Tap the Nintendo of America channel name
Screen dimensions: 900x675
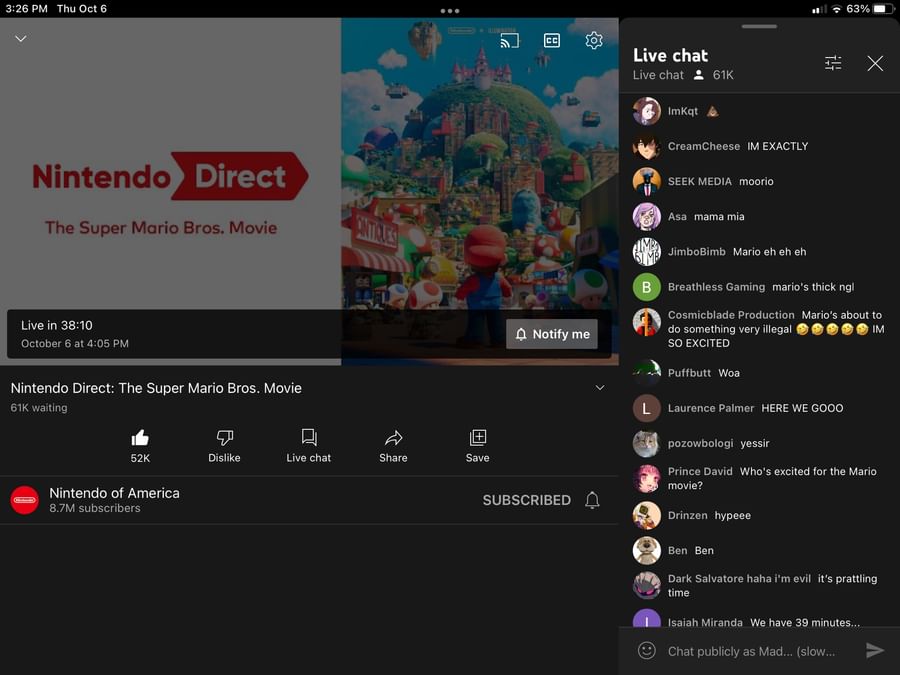coord(114,493)
